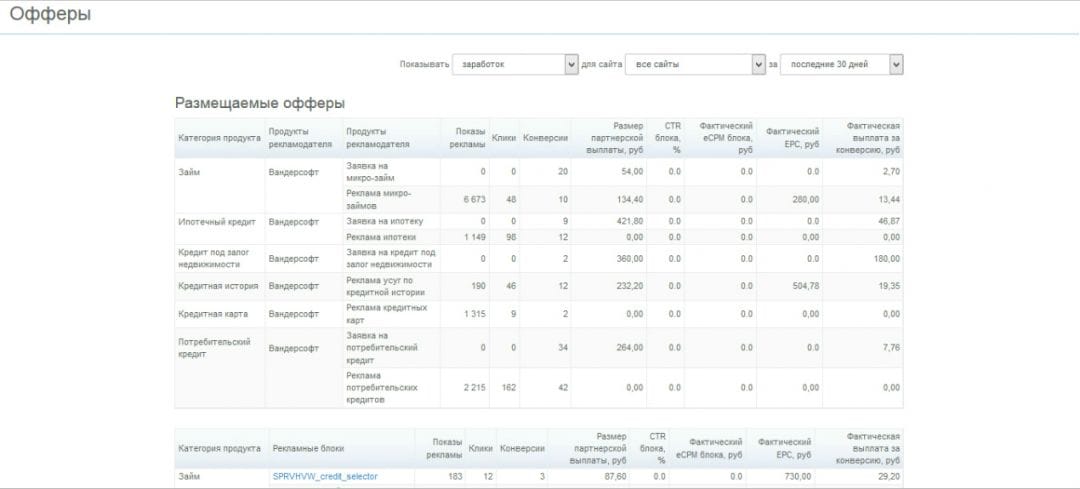1080x489 pixels.
Task: Select the payout "87,60" in SPRVHVW_credit_selector row
Action: (x=618, y=476)
